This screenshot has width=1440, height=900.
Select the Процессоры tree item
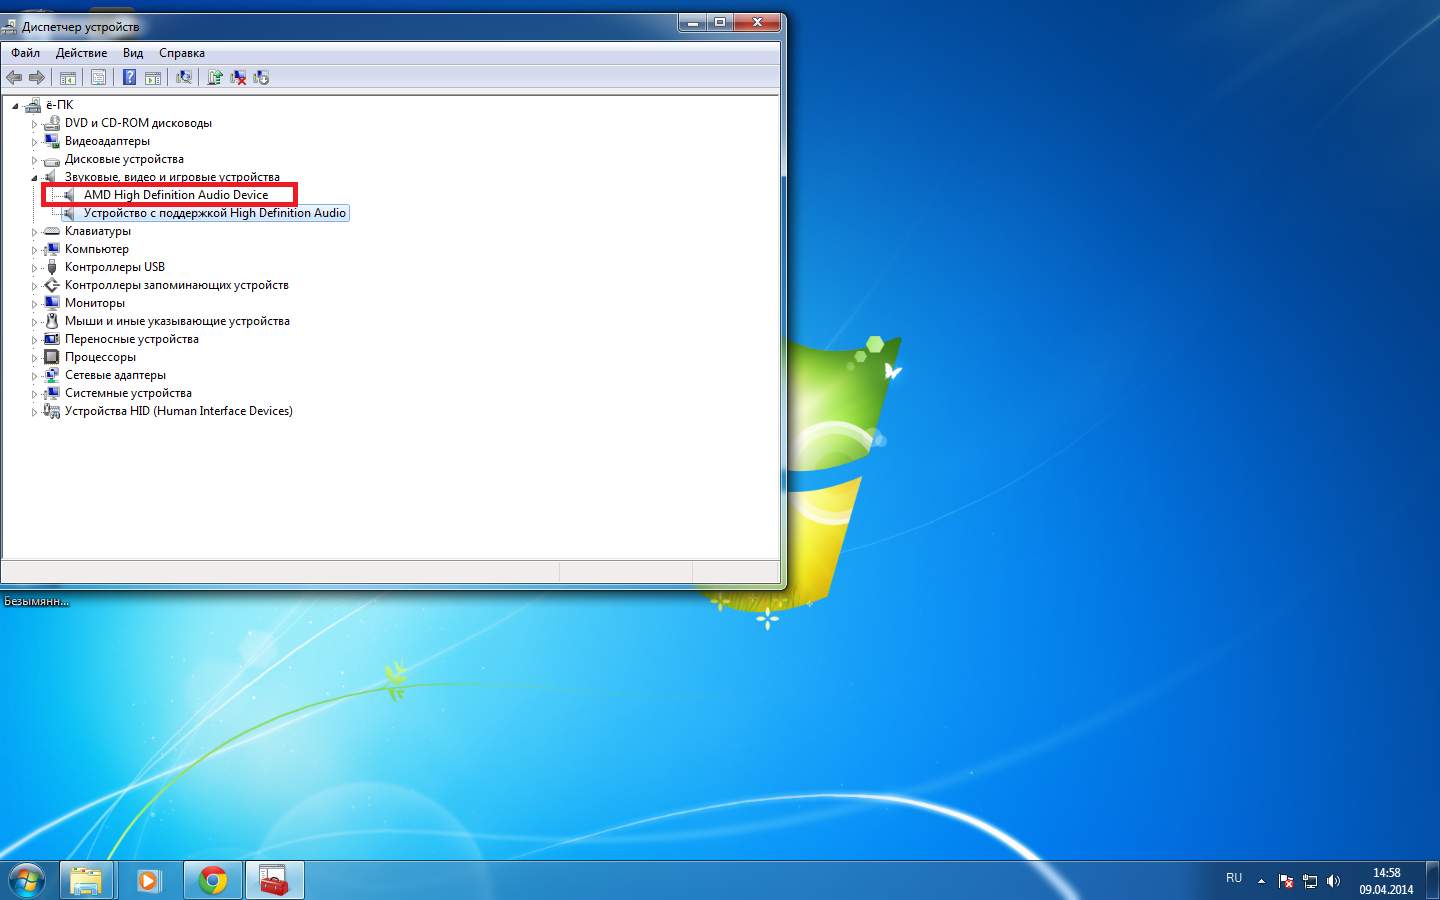[100, 357]
